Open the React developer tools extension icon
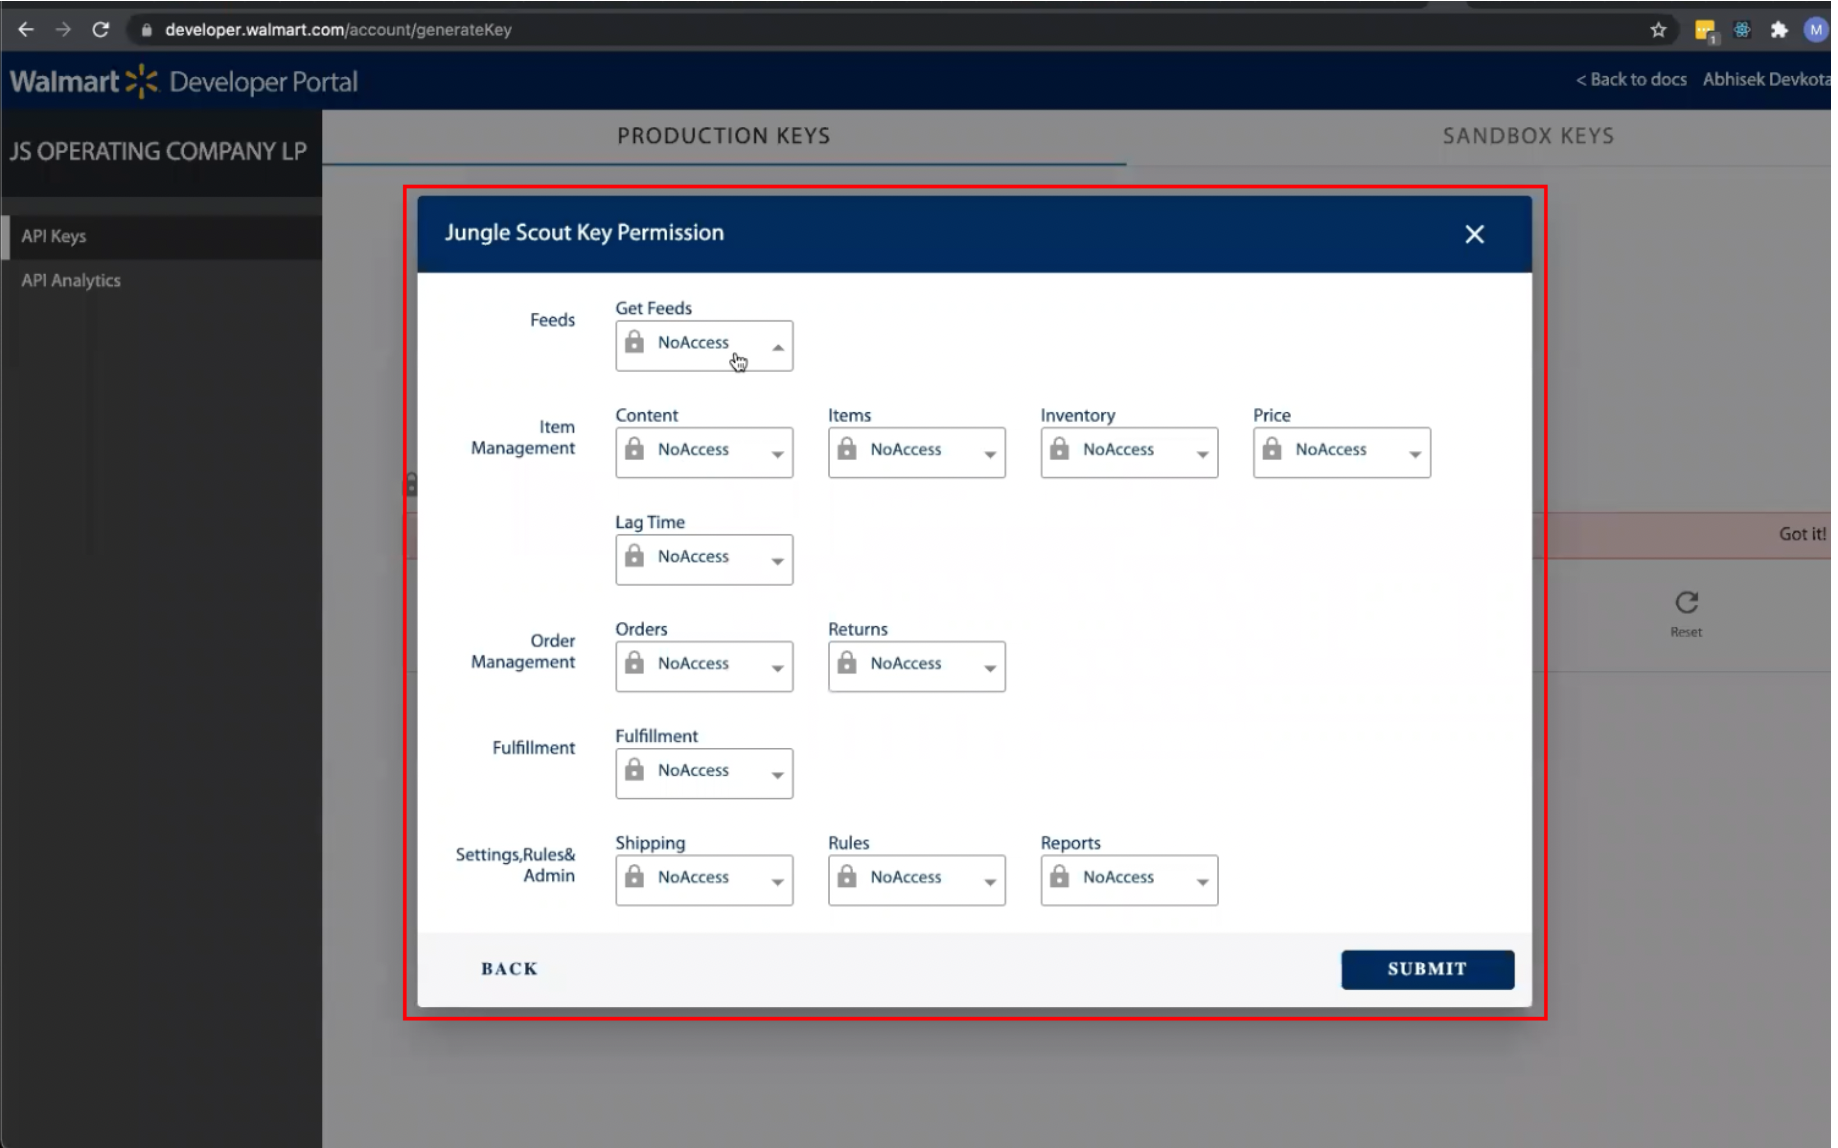 pos(1742,30)
